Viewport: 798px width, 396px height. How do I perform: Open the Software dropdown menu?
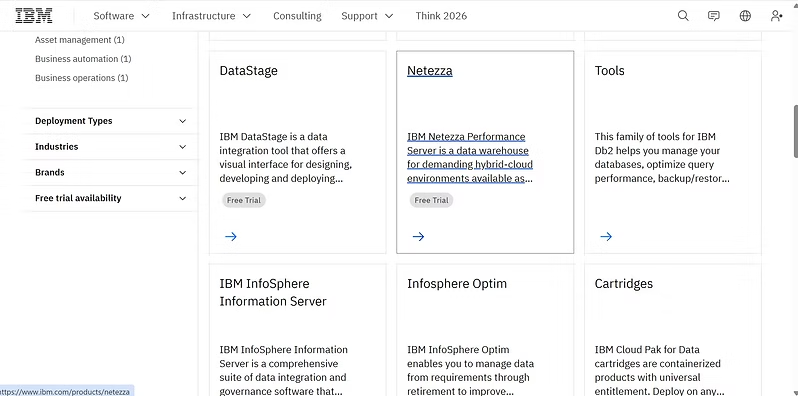tap(122, 16)
